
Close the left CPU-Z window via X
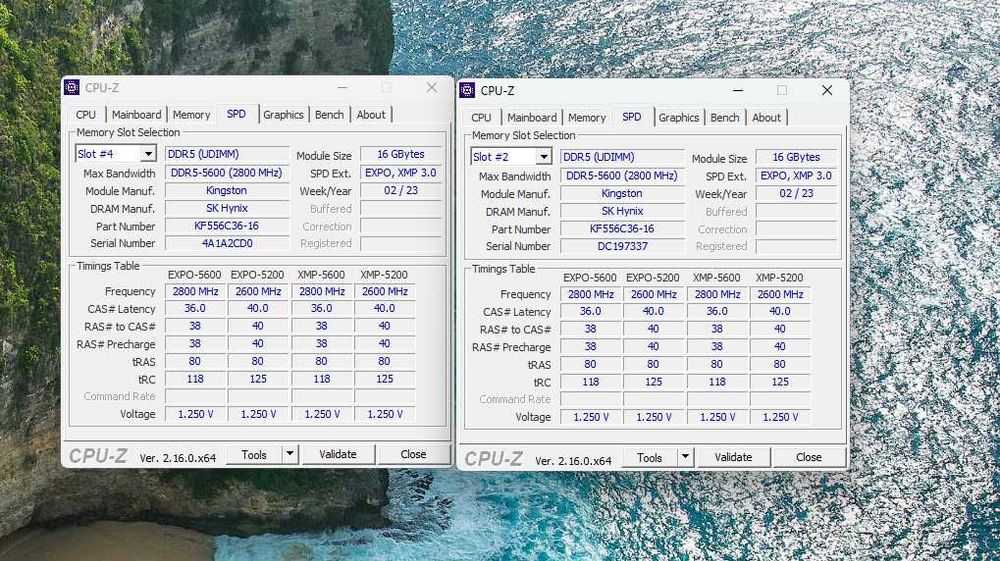[x=432, y=87]
